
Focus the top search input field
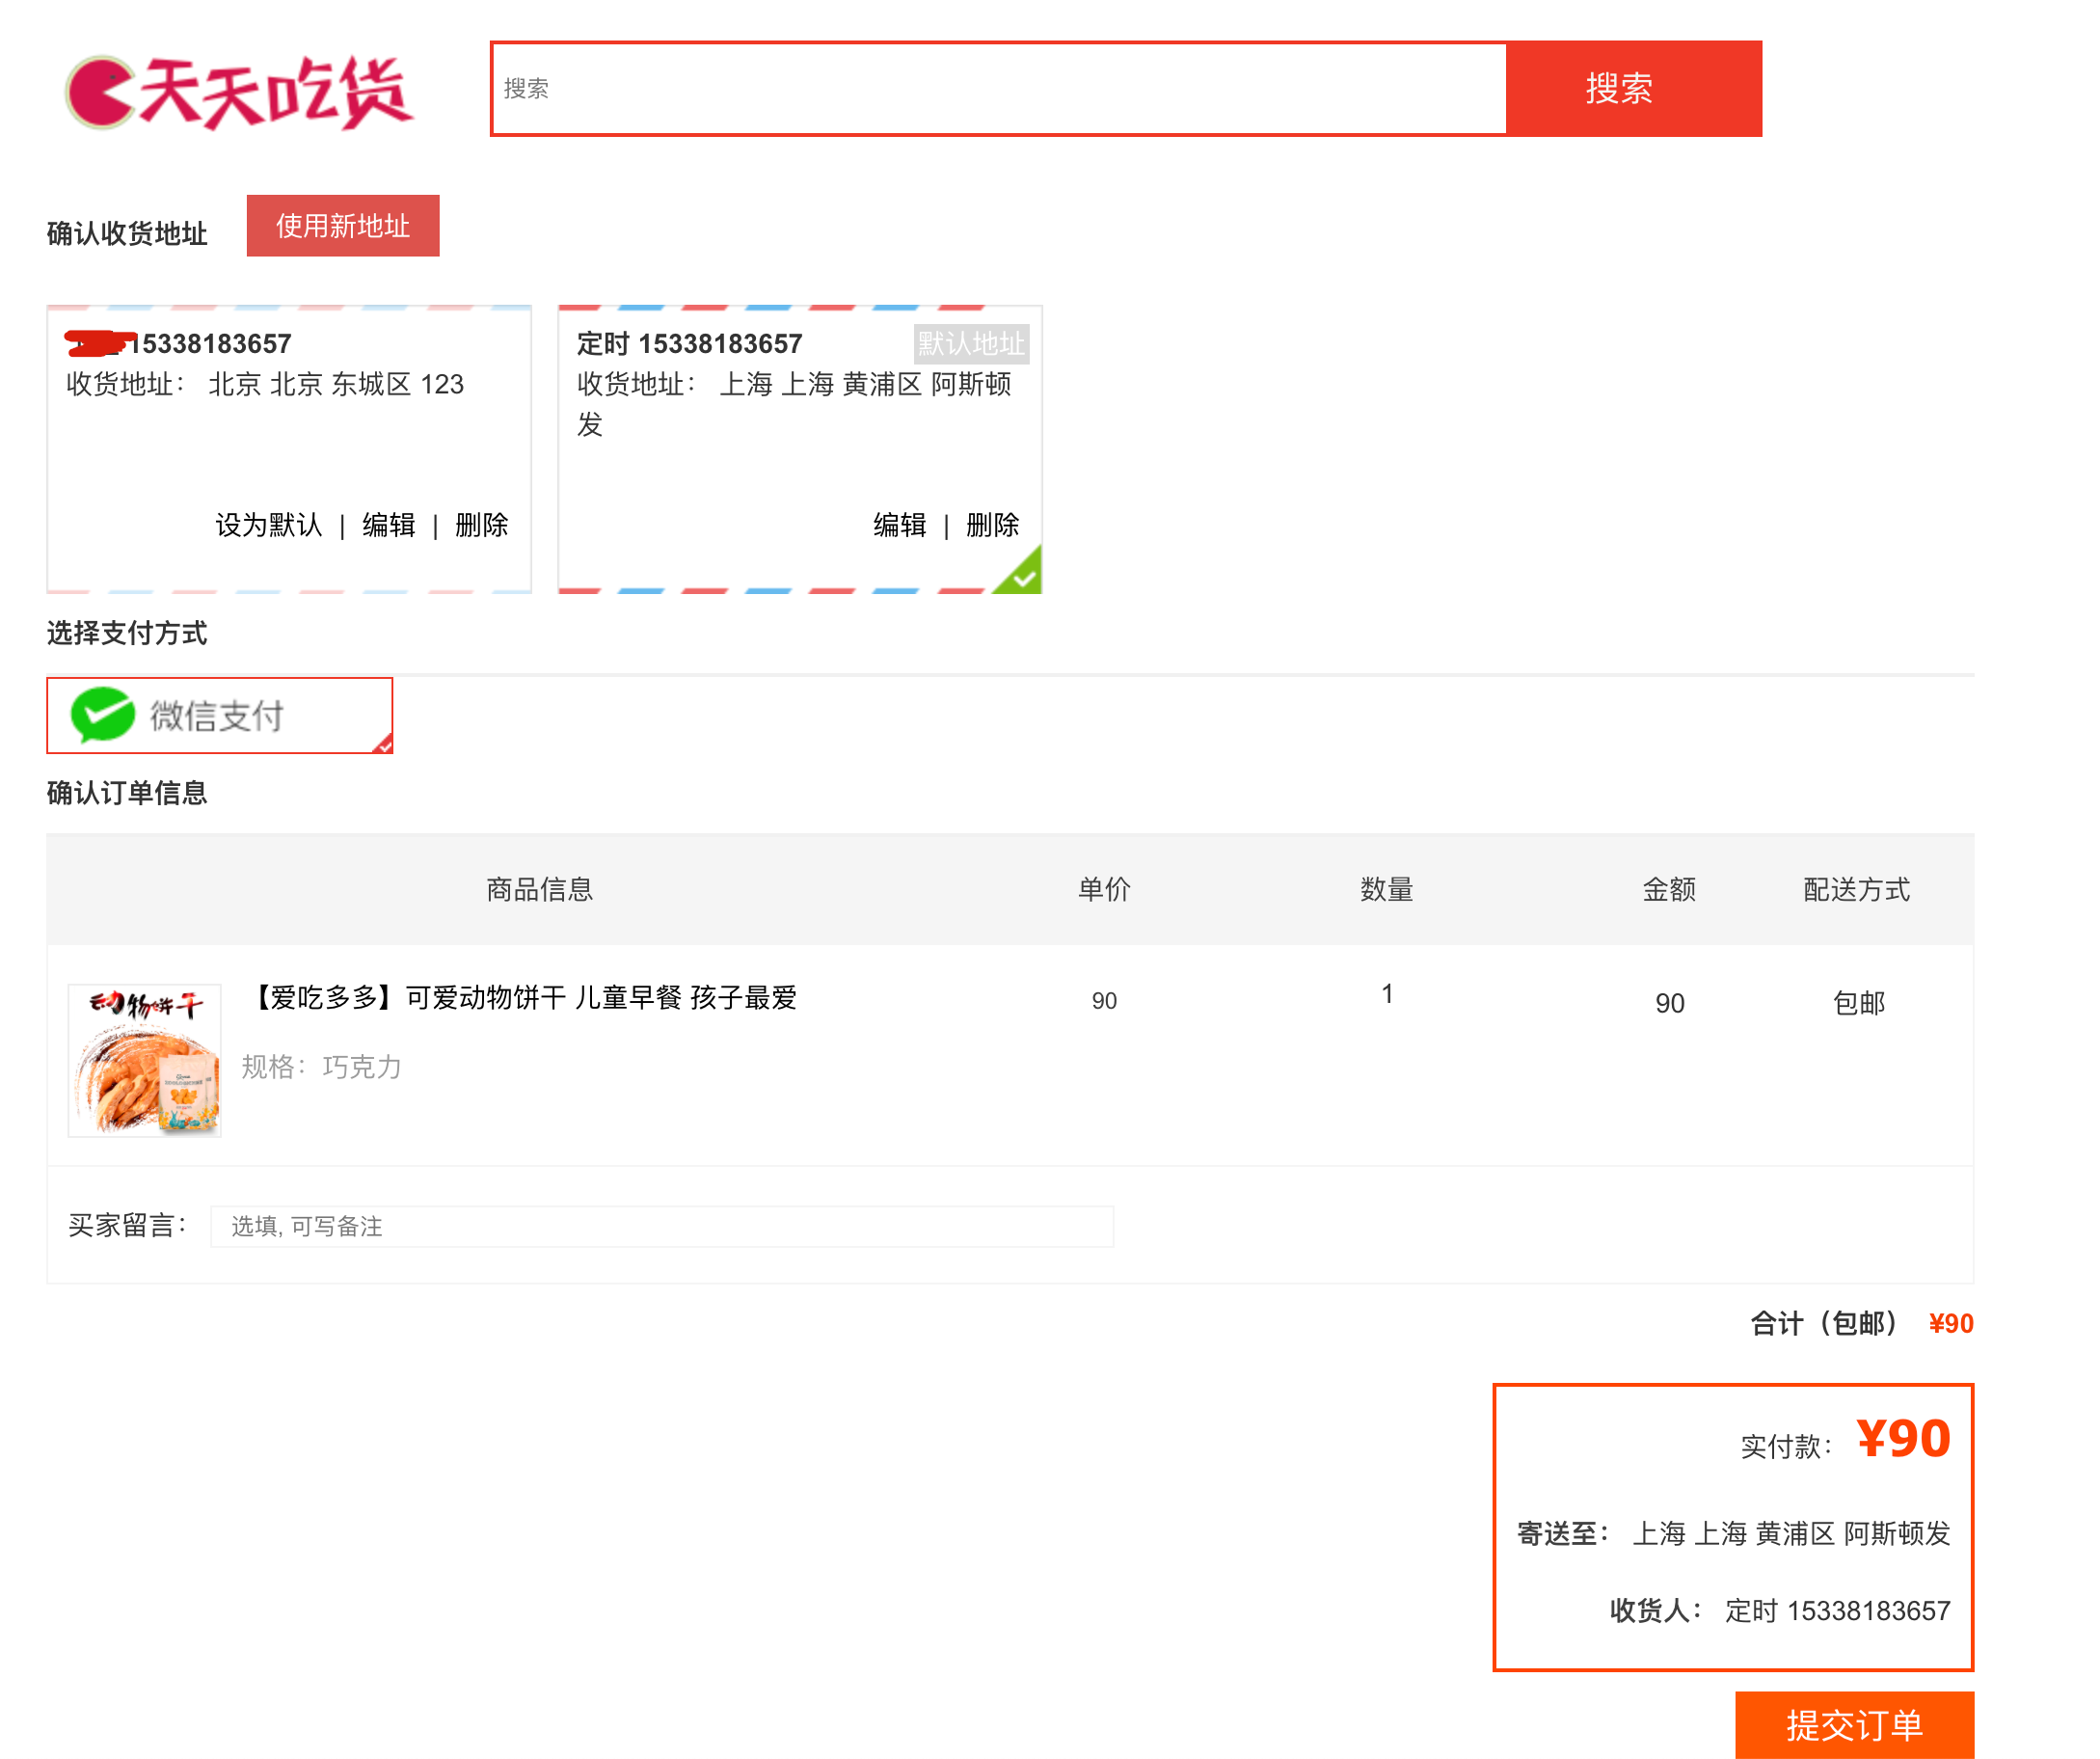tap(998, 88)
